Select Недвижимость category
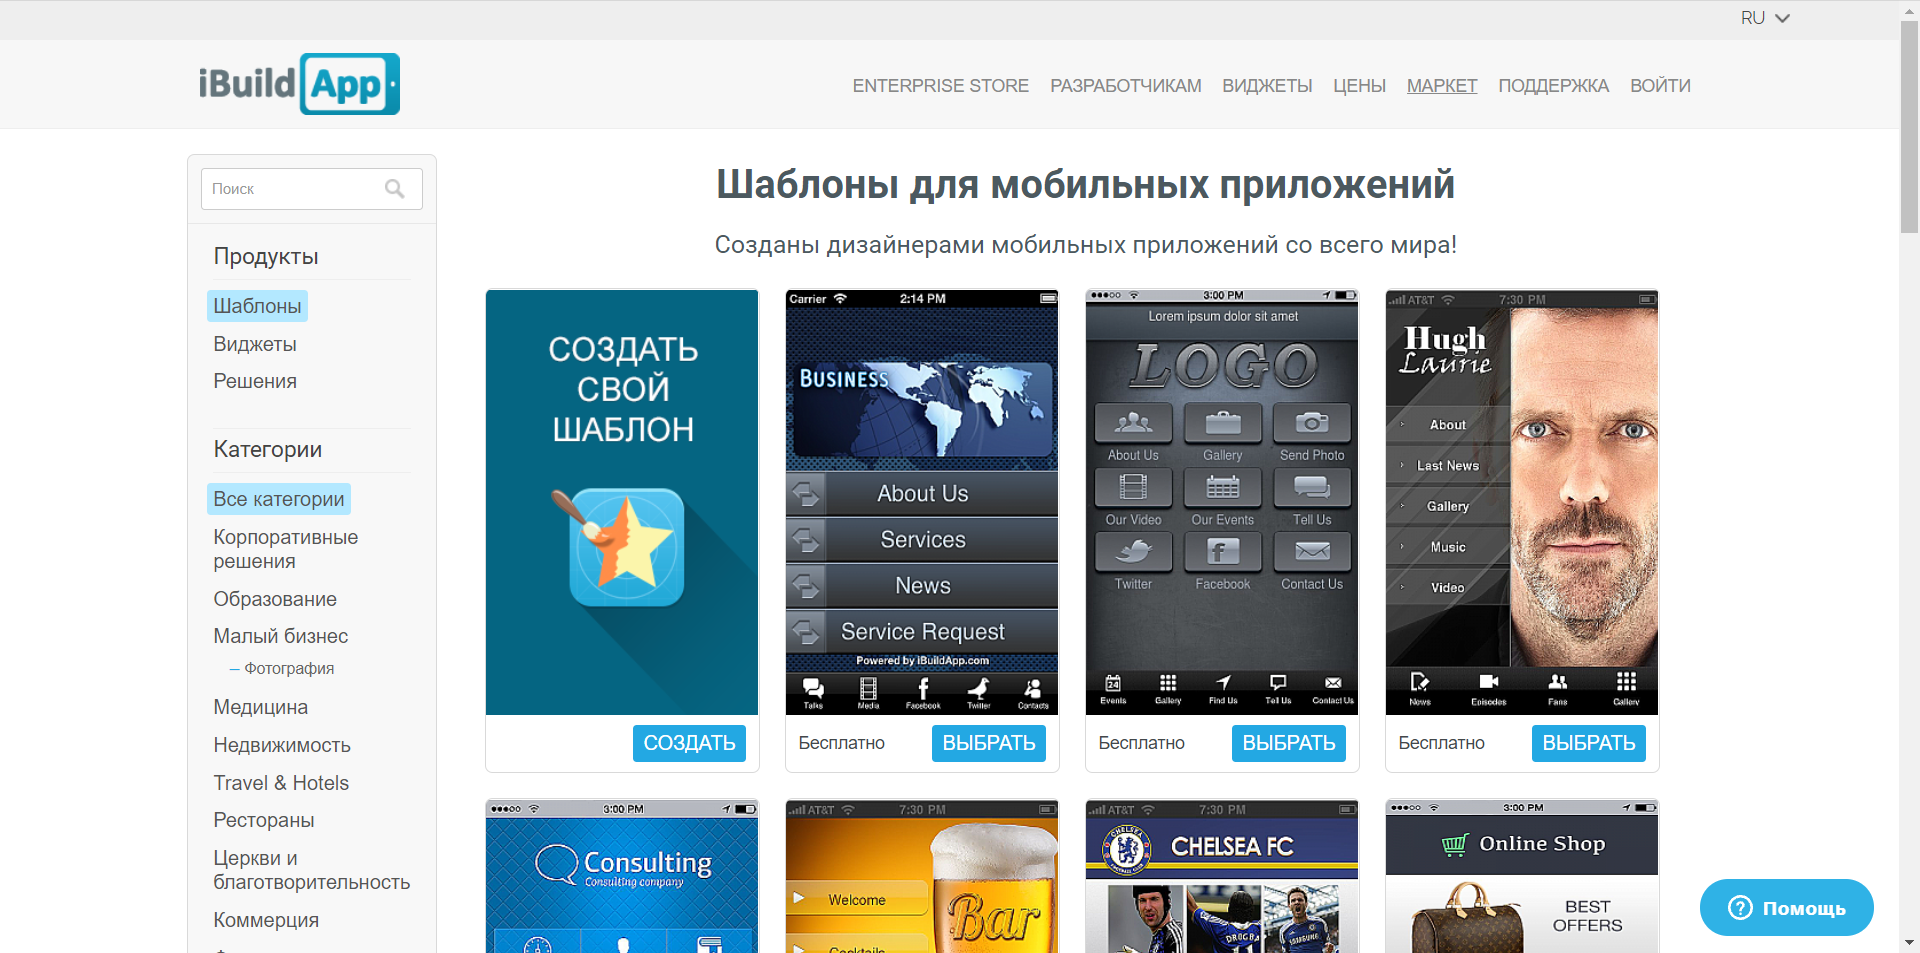The width and height of the screenshot is (1920, 953). (282, 745)
